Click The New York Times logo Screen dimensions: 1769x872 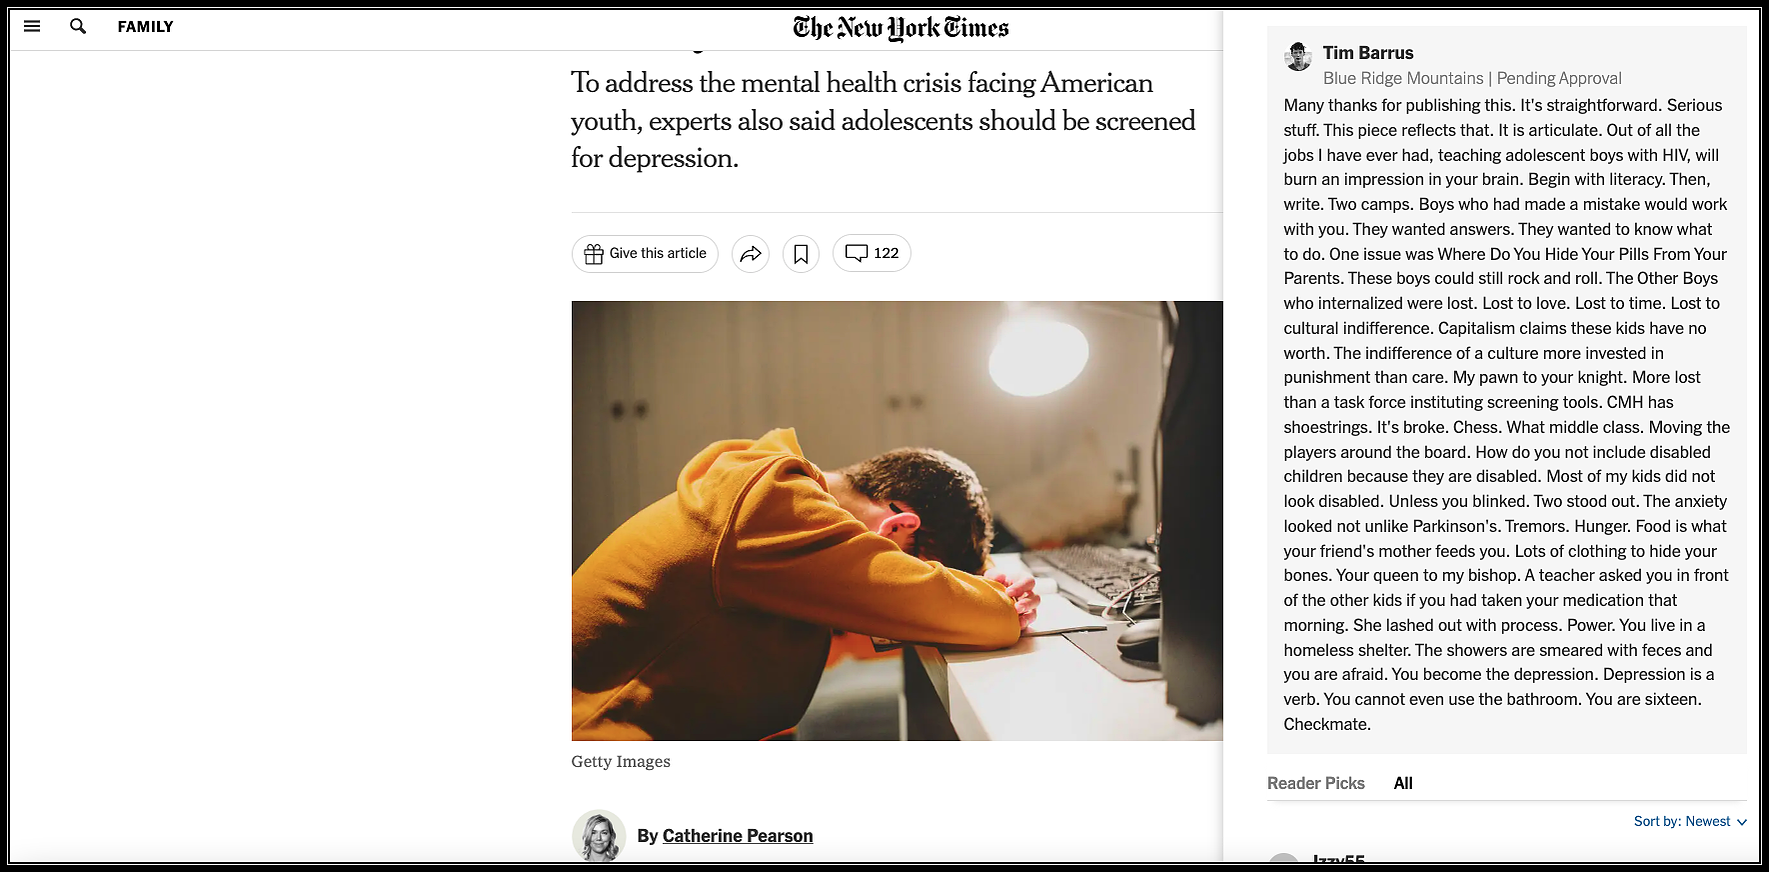pyautogui.click(x=901, y=27)
